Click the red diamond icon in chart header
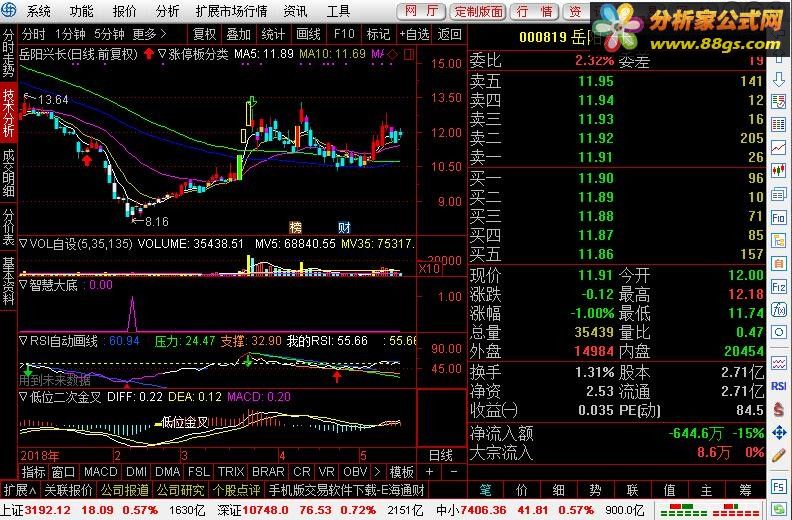Viewport: 792px width, 520px height. (392, 54)
